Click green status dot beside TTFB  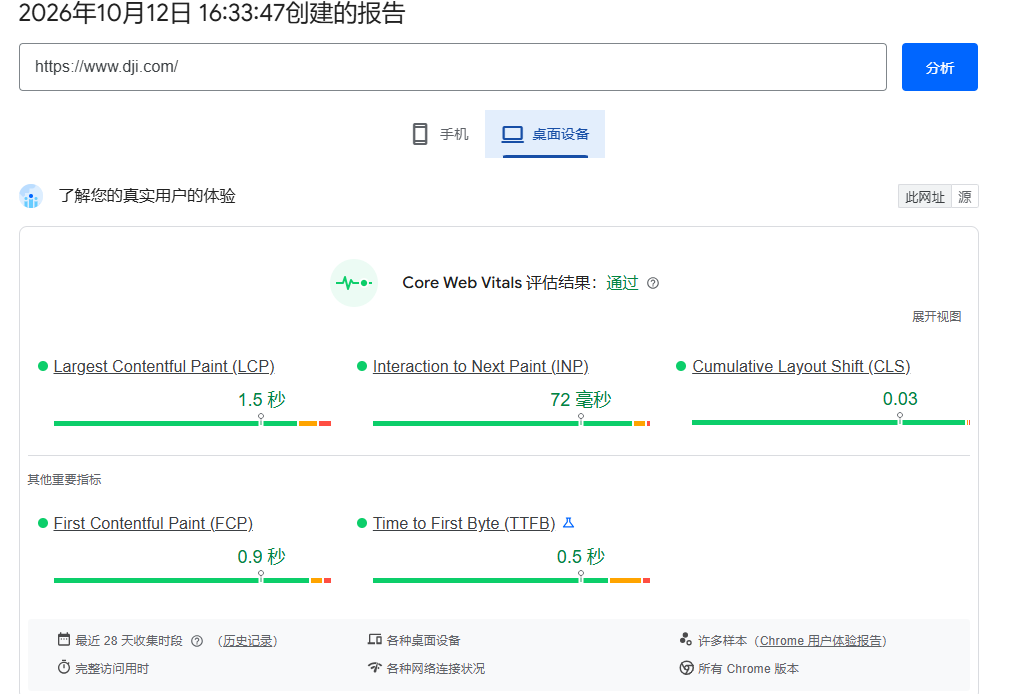tap(361, 523)
